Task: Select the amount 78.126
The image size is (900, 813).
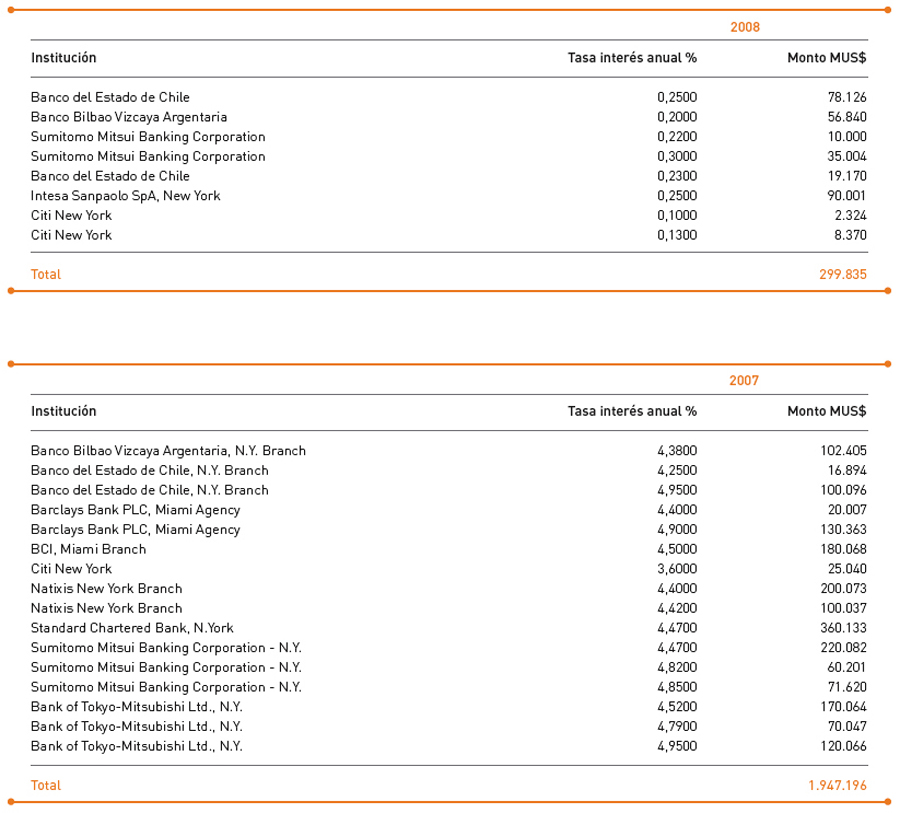Action: point(847,97)
